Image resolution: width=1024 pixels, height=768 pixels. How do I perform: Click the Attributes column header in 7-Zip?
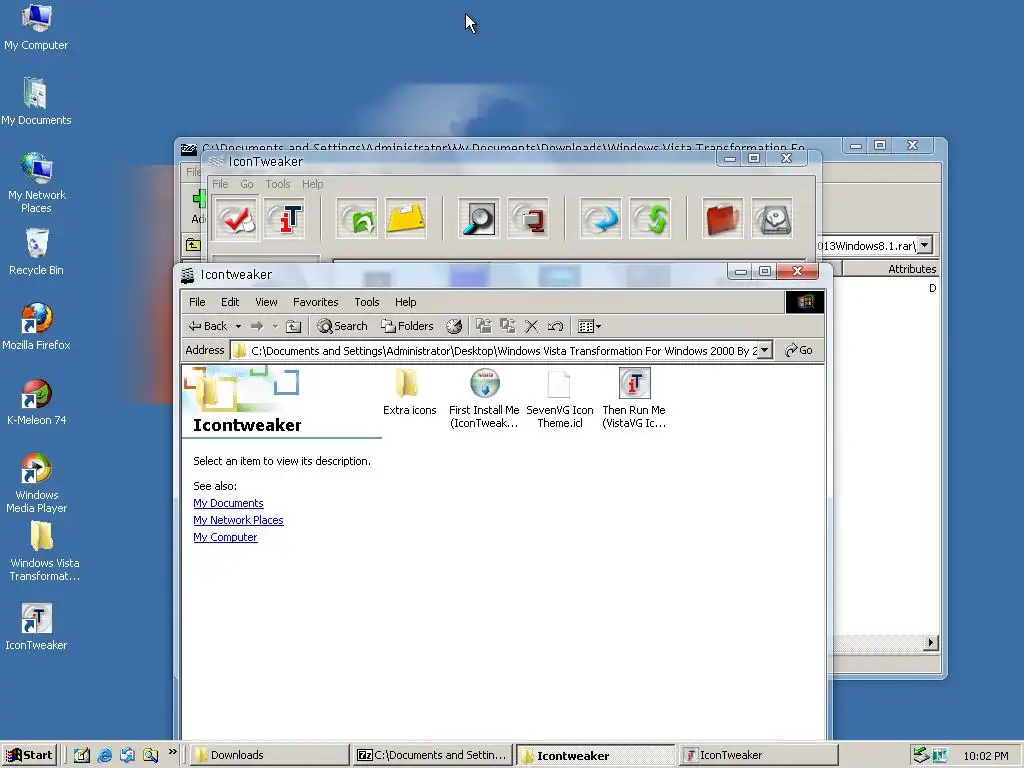[891, 268]
